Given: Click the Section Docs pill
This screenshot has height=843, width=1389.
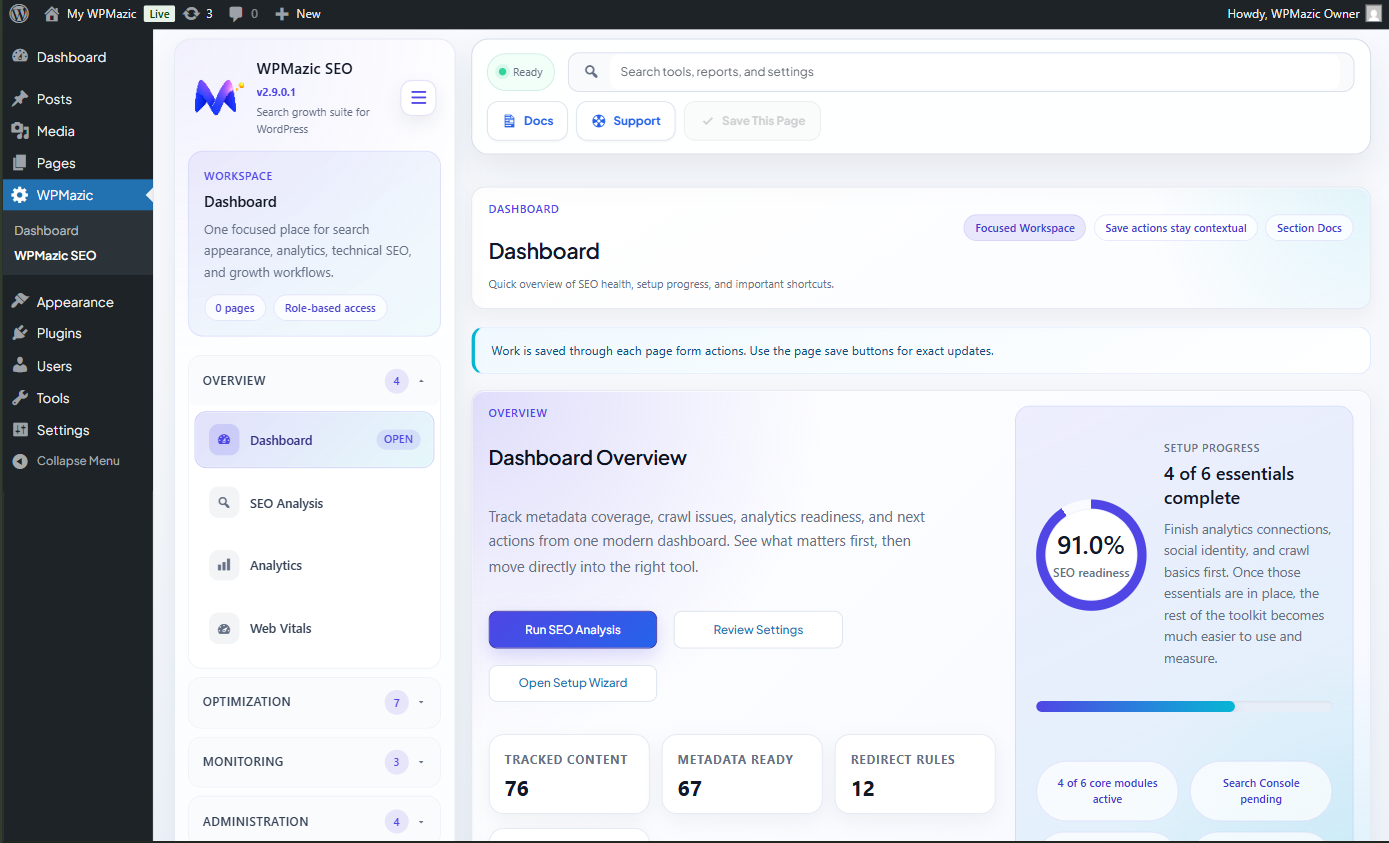Looking at the screenshot, I should [x=1309, y=228].
